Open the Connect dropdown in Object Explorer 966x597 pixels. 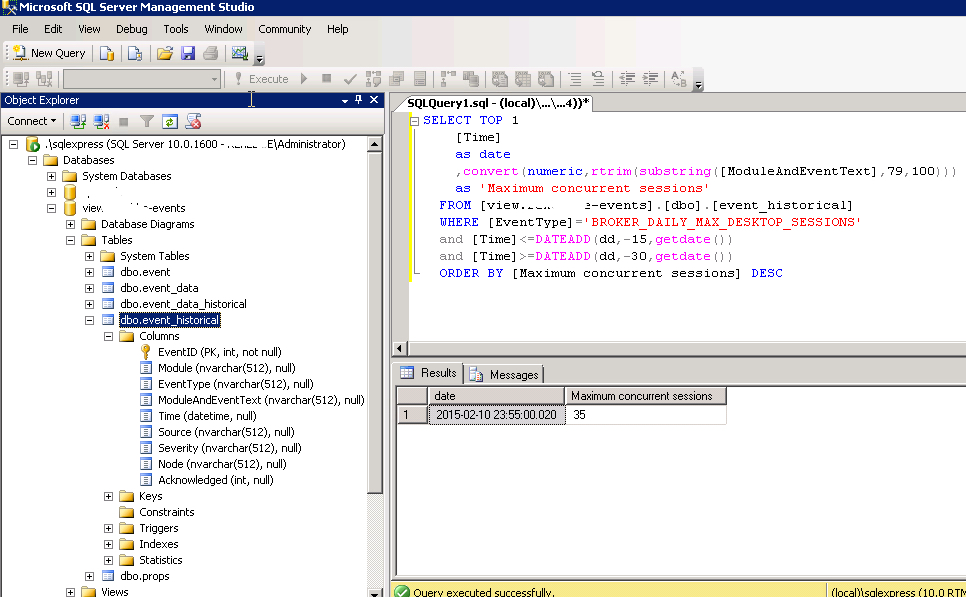click(31, 121)
